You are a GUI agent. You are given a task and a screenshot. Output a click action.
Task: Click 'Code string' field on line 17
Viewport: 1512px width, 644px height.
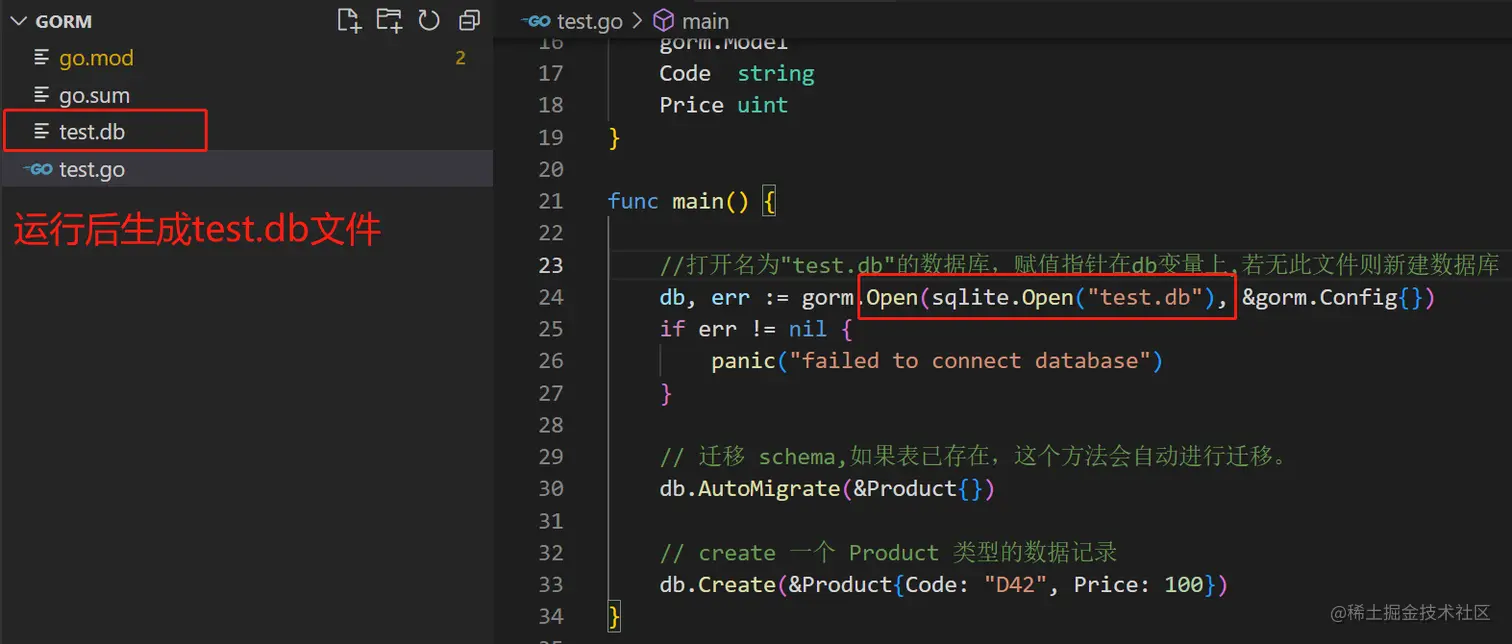point(737,73)
